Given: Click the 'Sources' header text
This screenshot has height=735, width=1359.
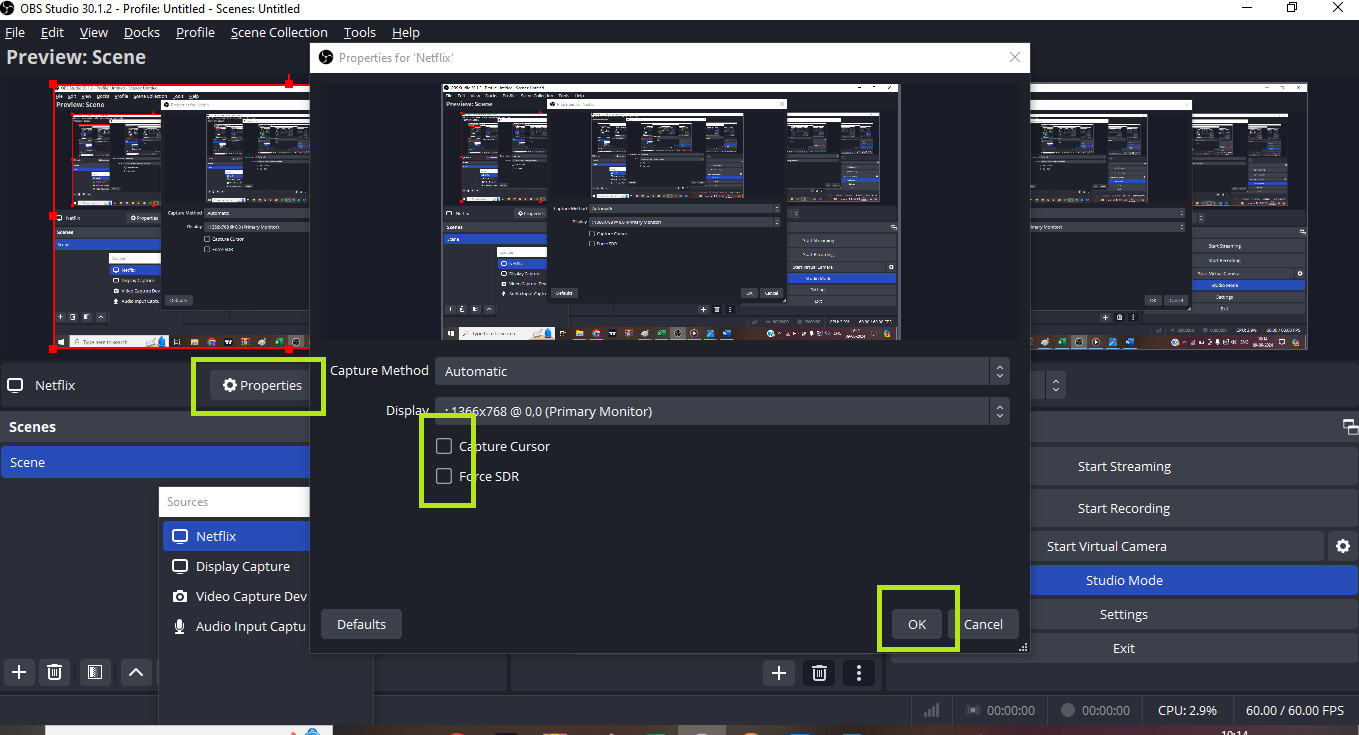Looking at the screenshot, I should click(x=188, y=502).
